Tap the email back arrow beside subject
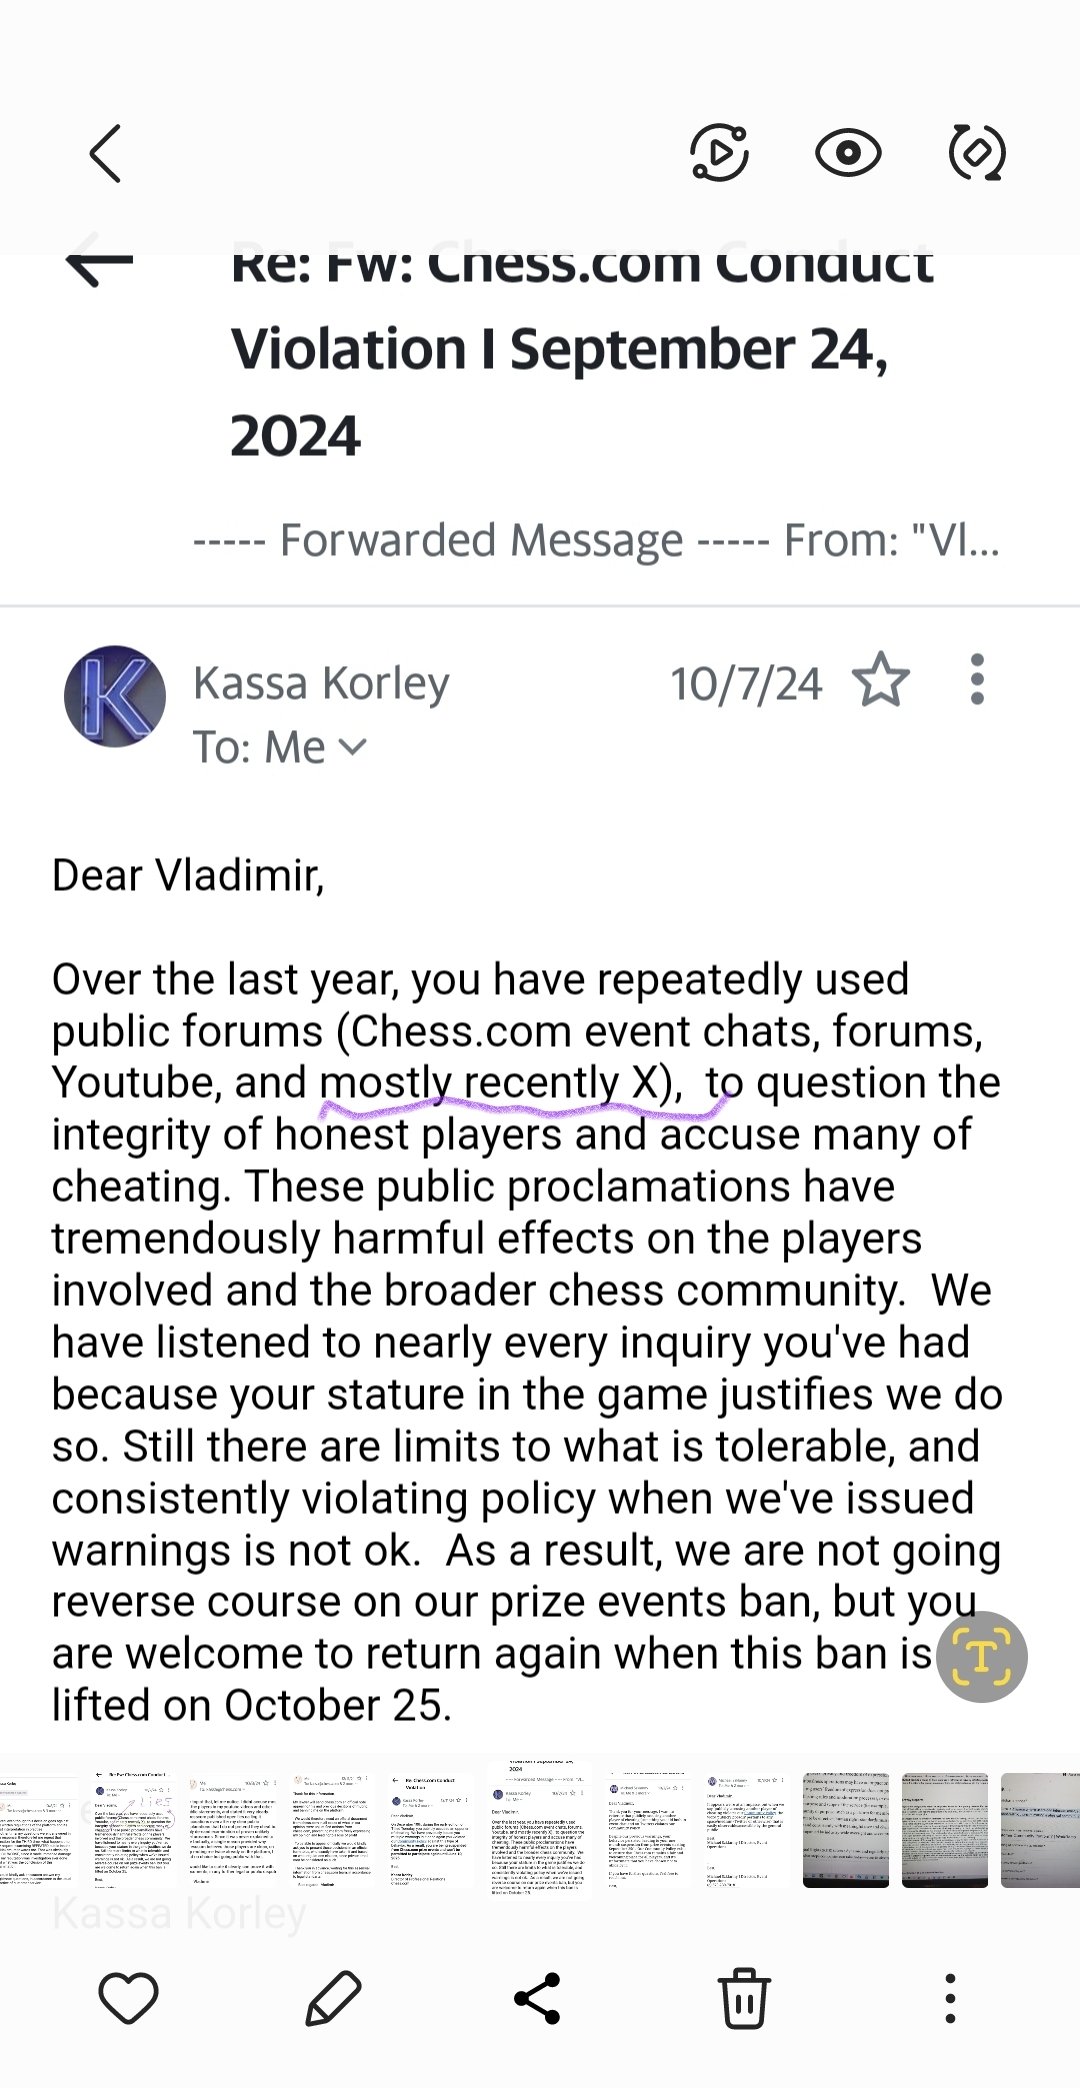Screen dimensions: 1080x2088 pyautogui.click(x=99, y=262)
